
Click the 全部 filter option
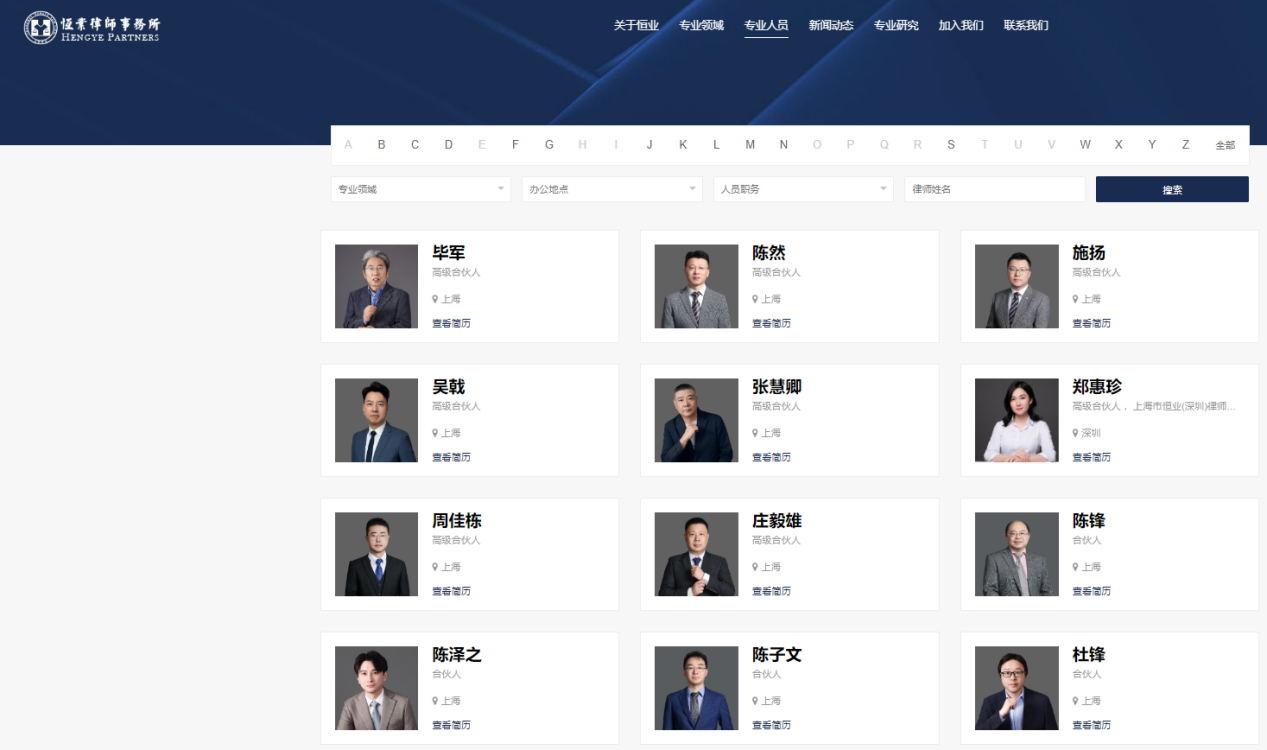(1225, 144)
